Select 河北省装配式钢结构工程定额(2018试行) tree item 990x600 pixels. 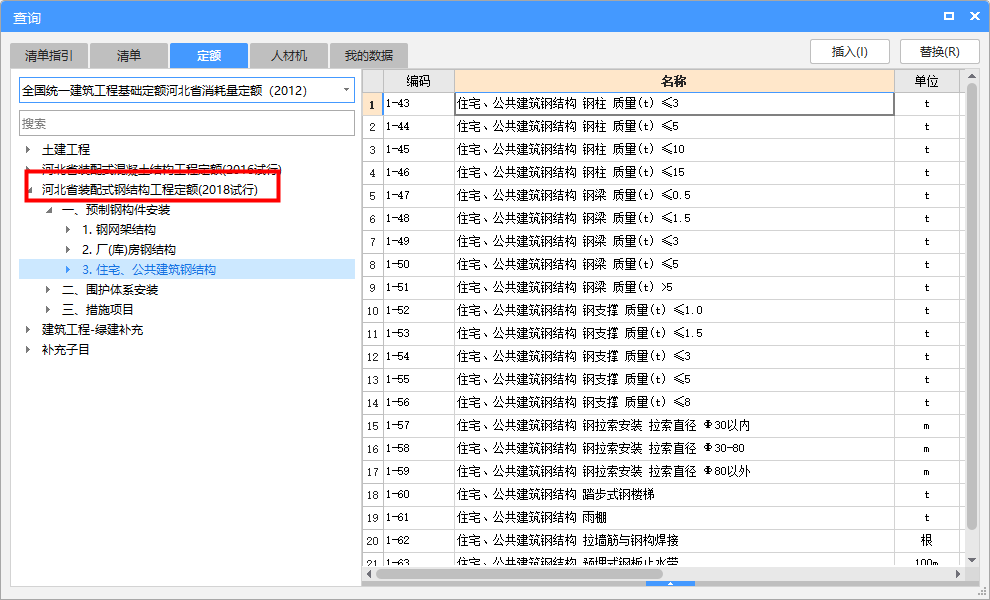tap(150, 189)
